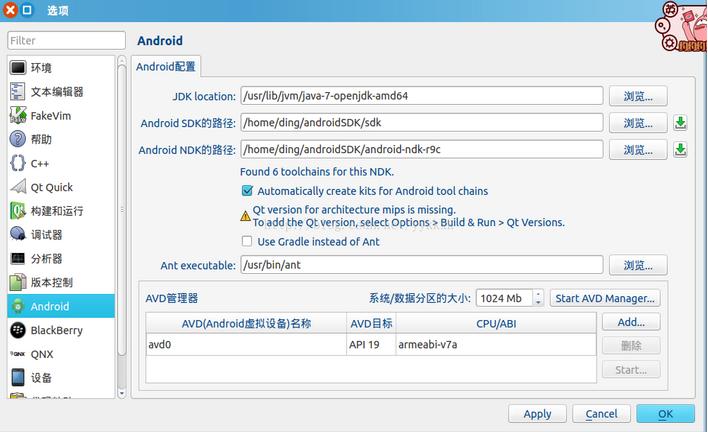Sort by CPU/ABI column header
Screen dimensions: 708x432
(496, 323)
